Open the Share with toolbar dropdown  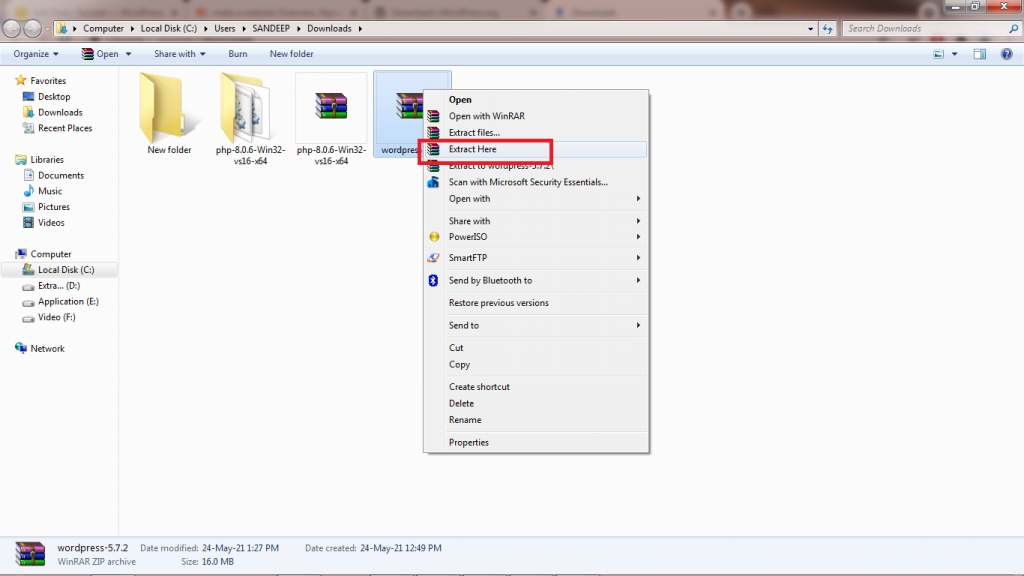pyautogui.click(x=179, y=54)
